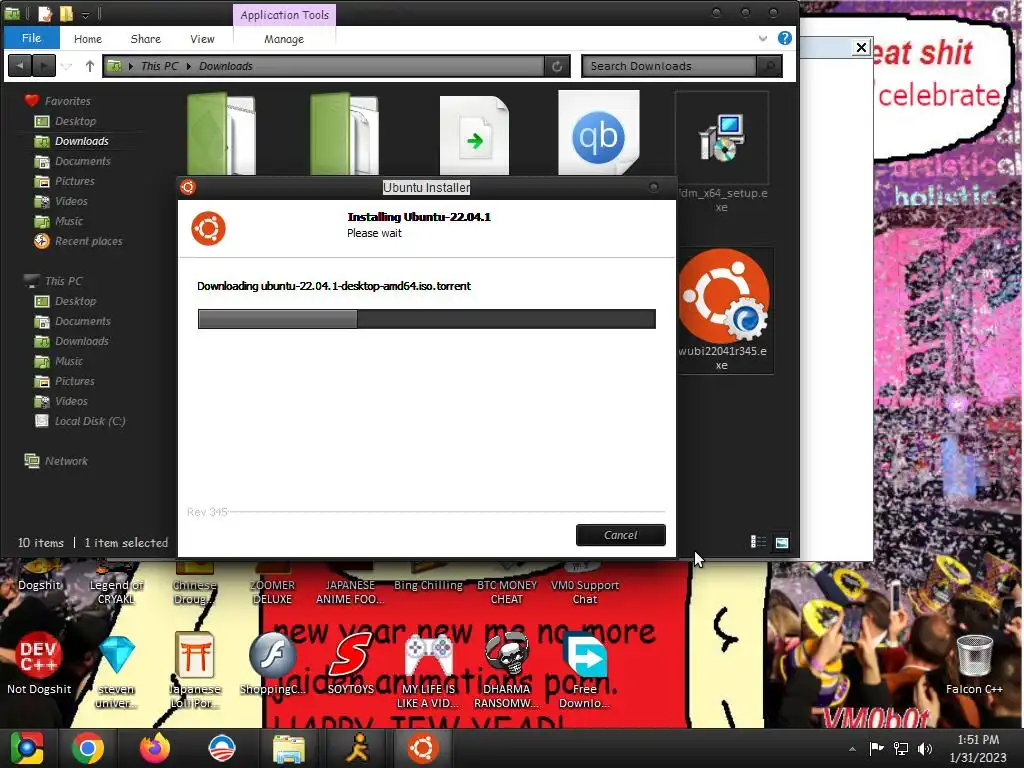The width and height of the screenshot is (1024, 768).
Task: Select Documents under Favorites
Action: click(72, 161)
